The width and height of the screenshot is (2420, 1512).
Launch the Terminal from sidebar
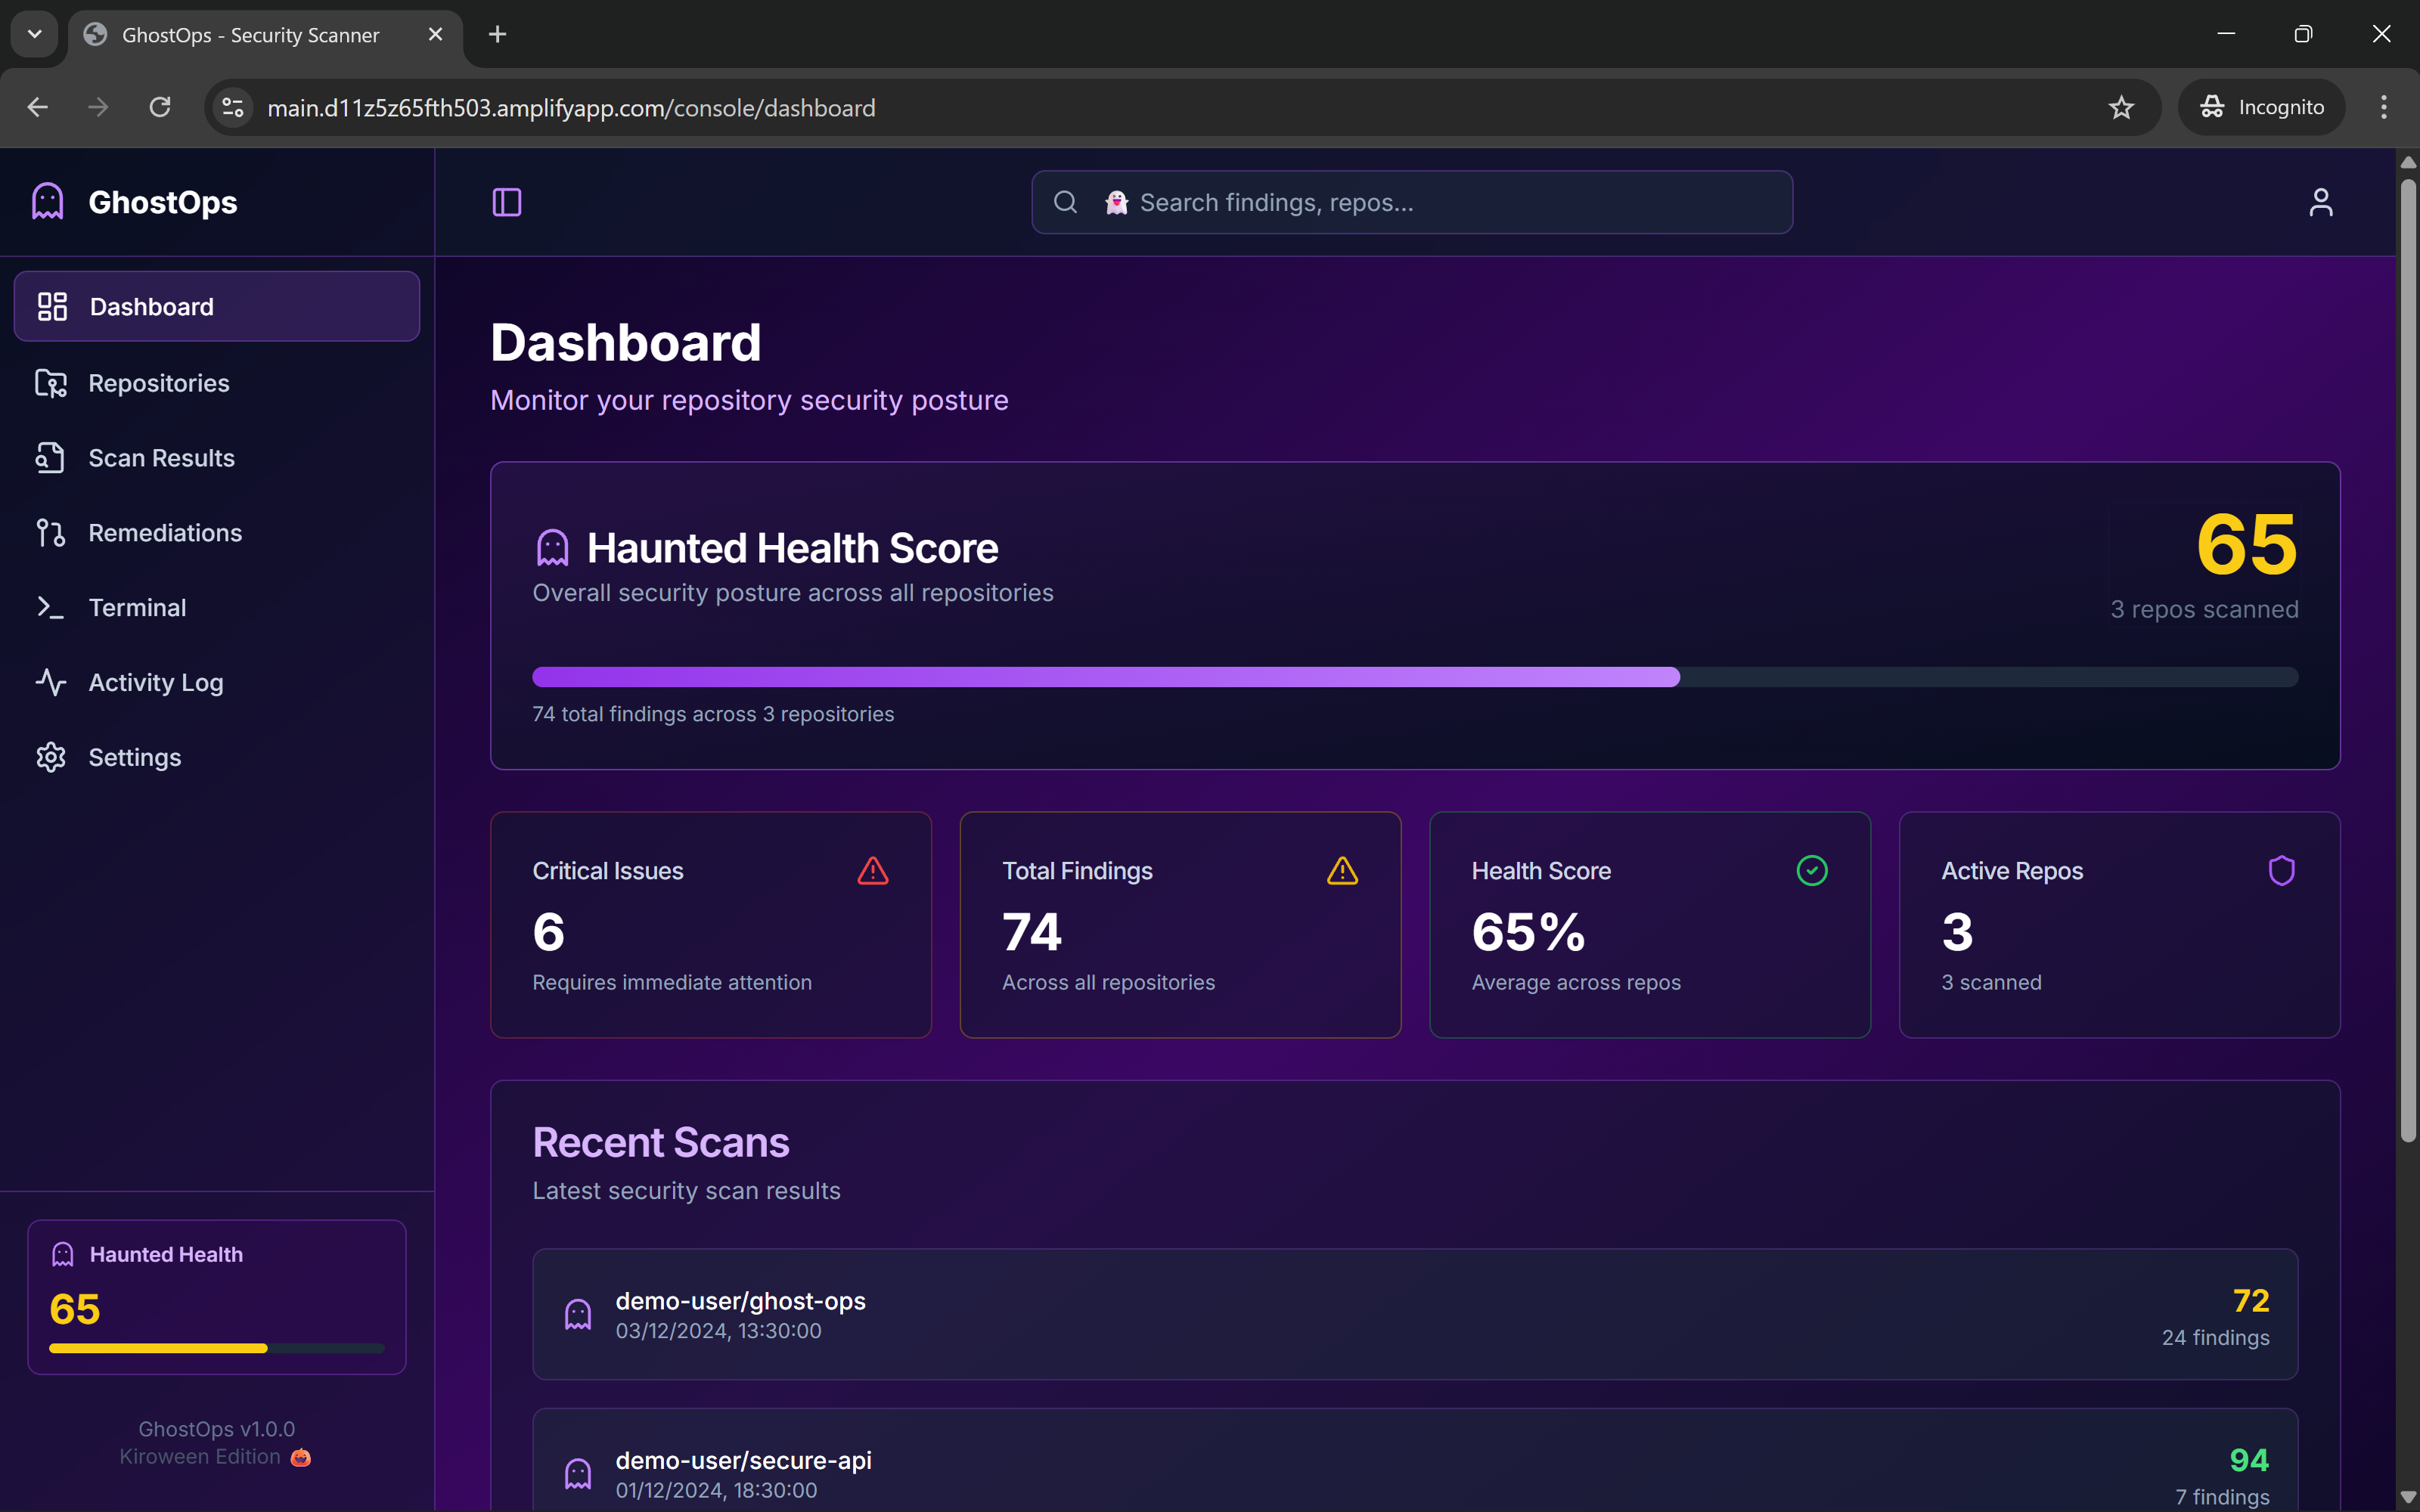[x=137, y=608]
